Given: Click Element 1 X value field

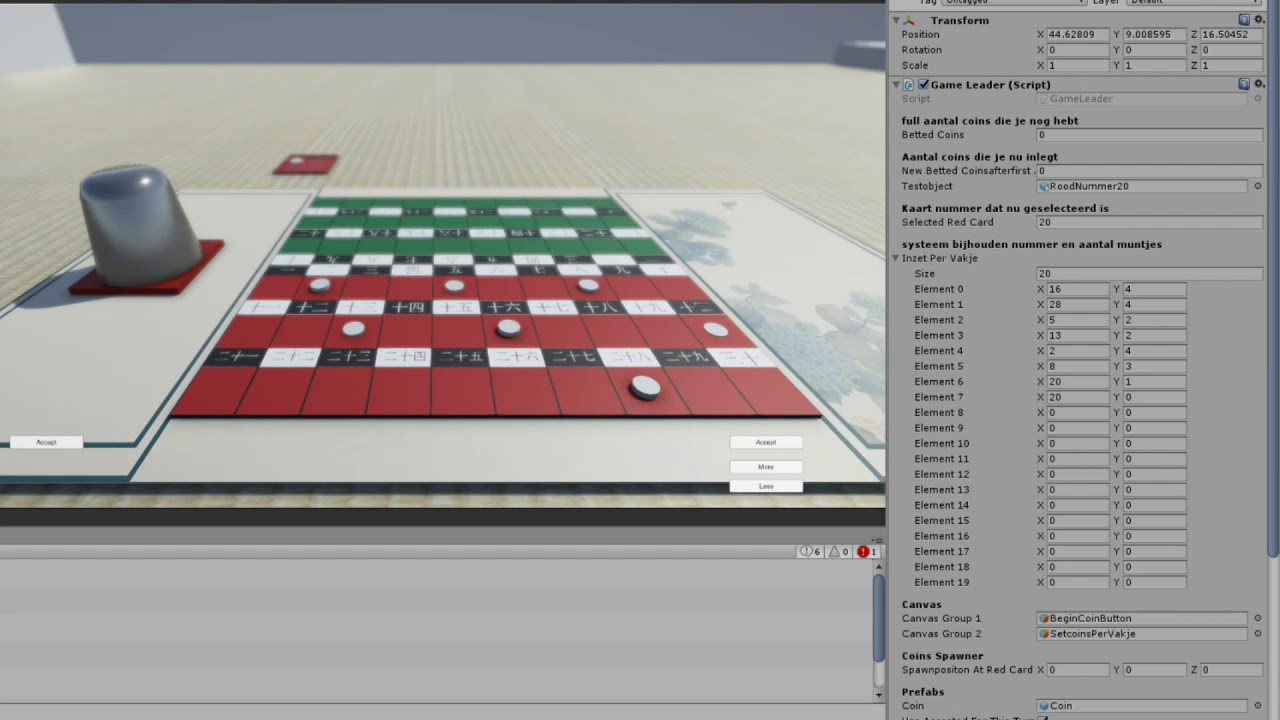Looking at the screenshot, I should (x=1078, y=305).
